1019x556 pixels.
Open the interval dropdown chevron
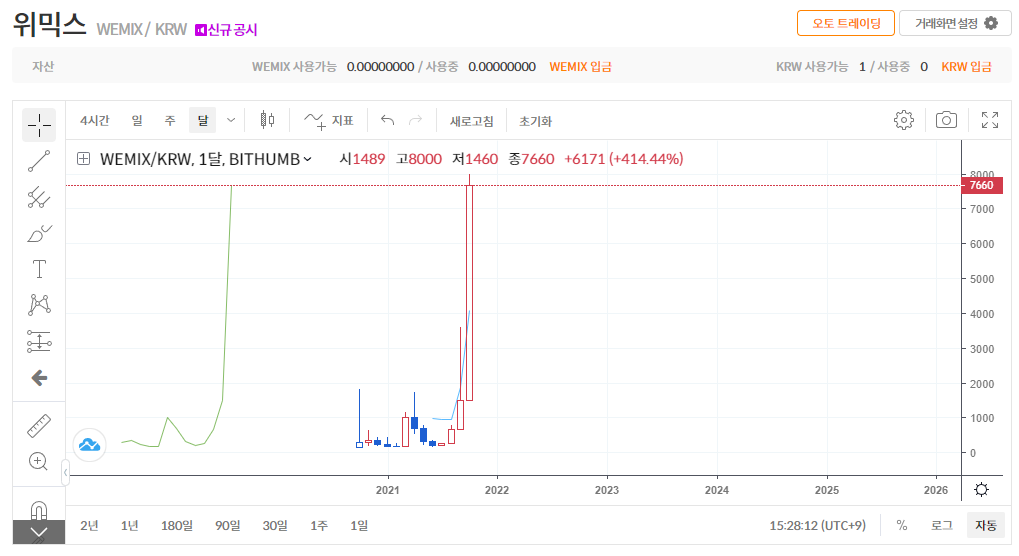click(231, 120)
